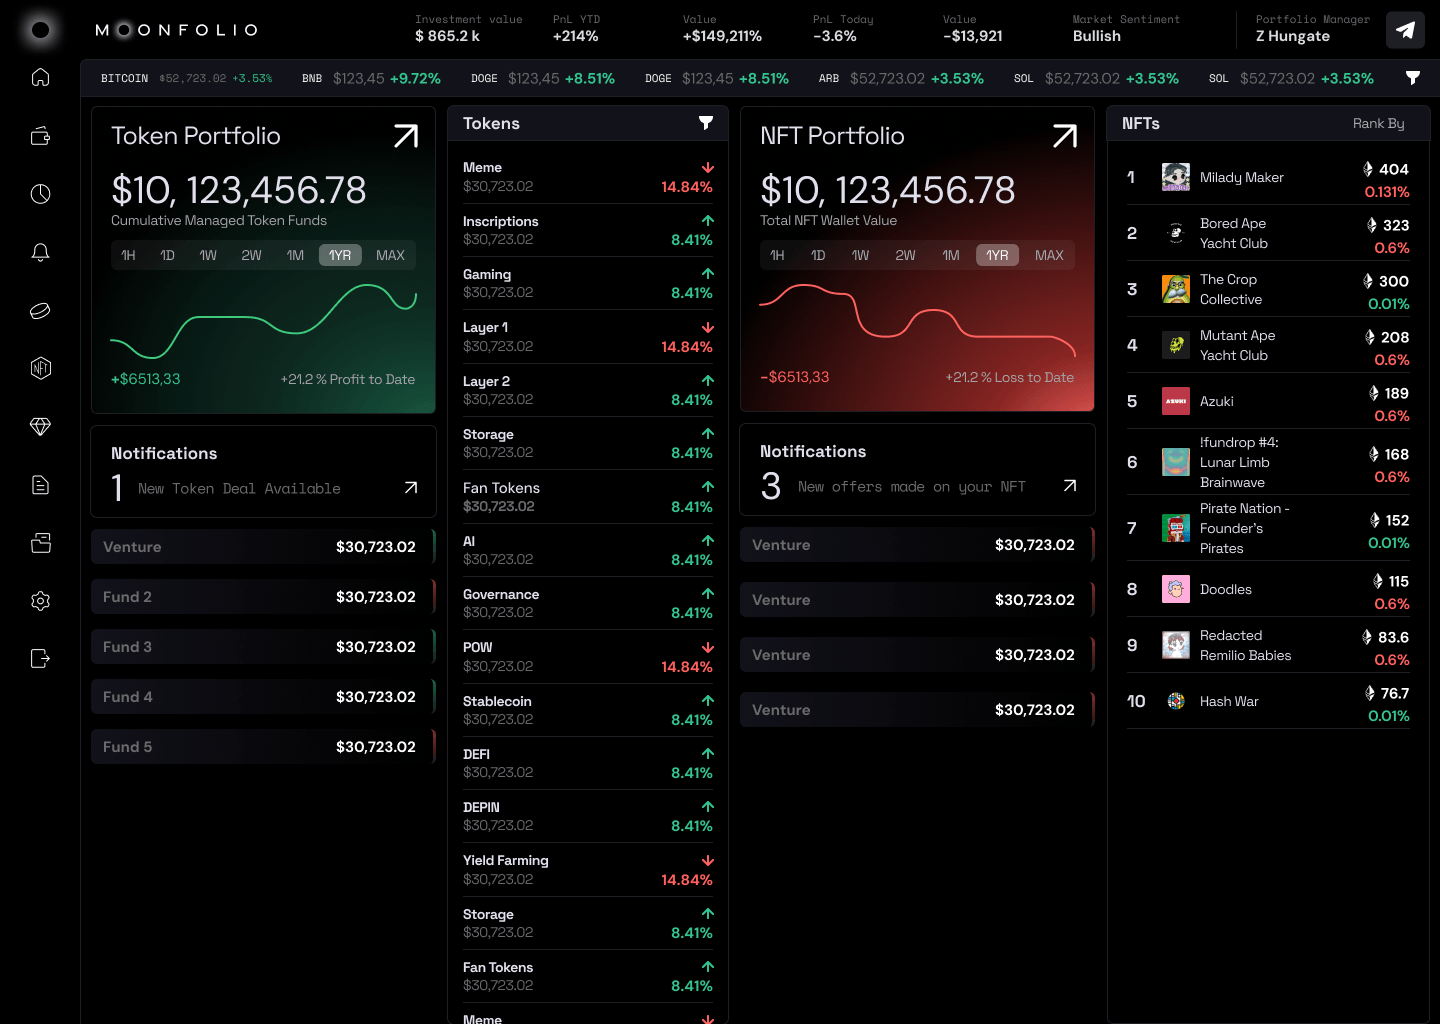Open the notifications bell in the sidebar
The image size is (1440, 1024).
40,252
